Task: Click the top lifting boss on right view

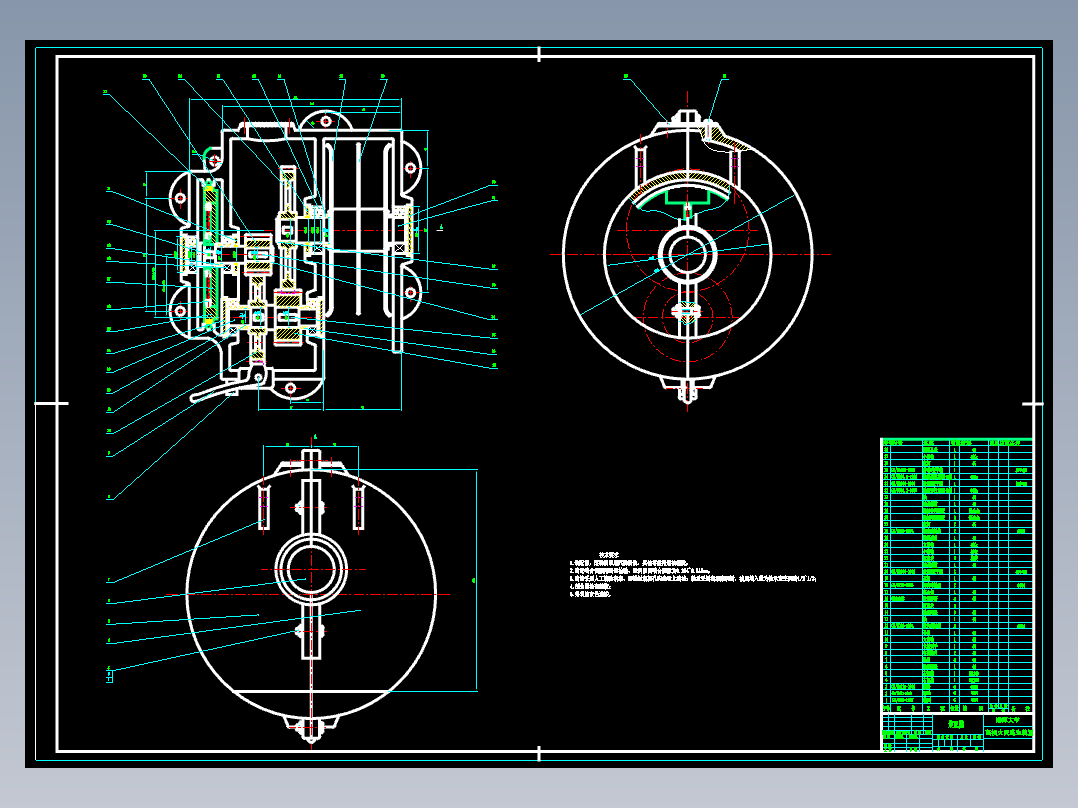Action: point(688,117)
